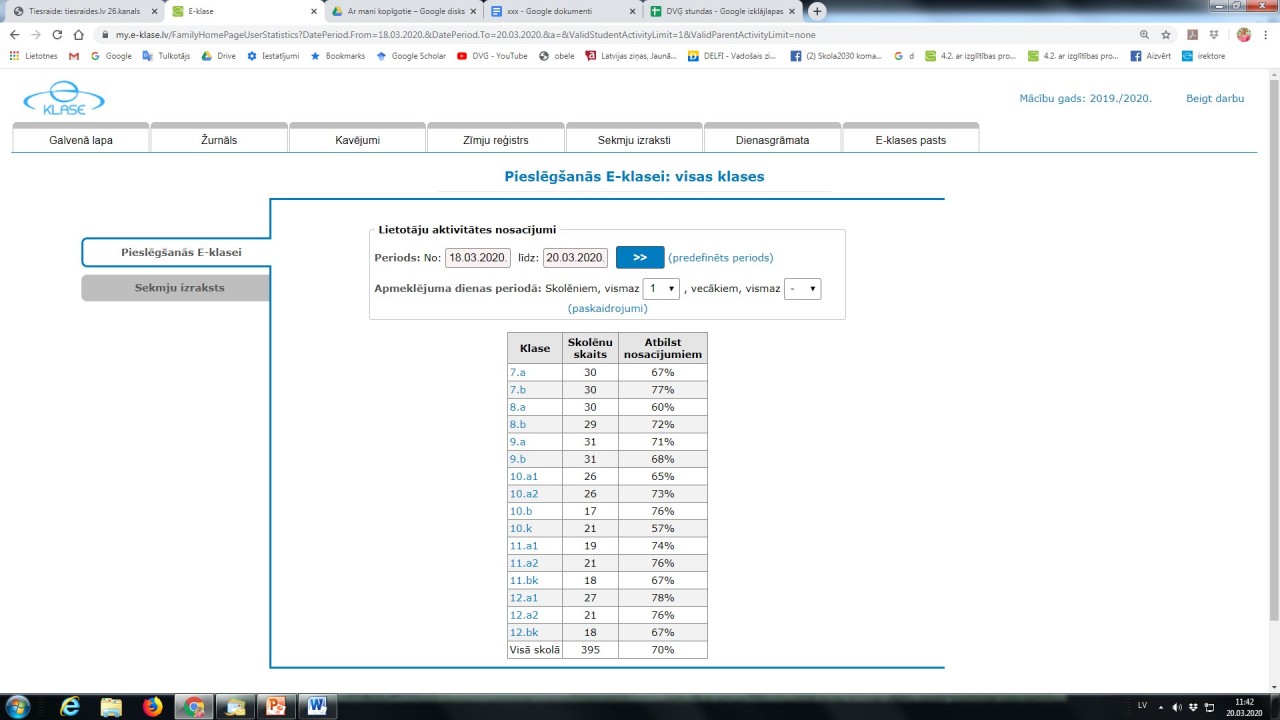
Task: Click the Chrome home icon
Action: (78, 34)
